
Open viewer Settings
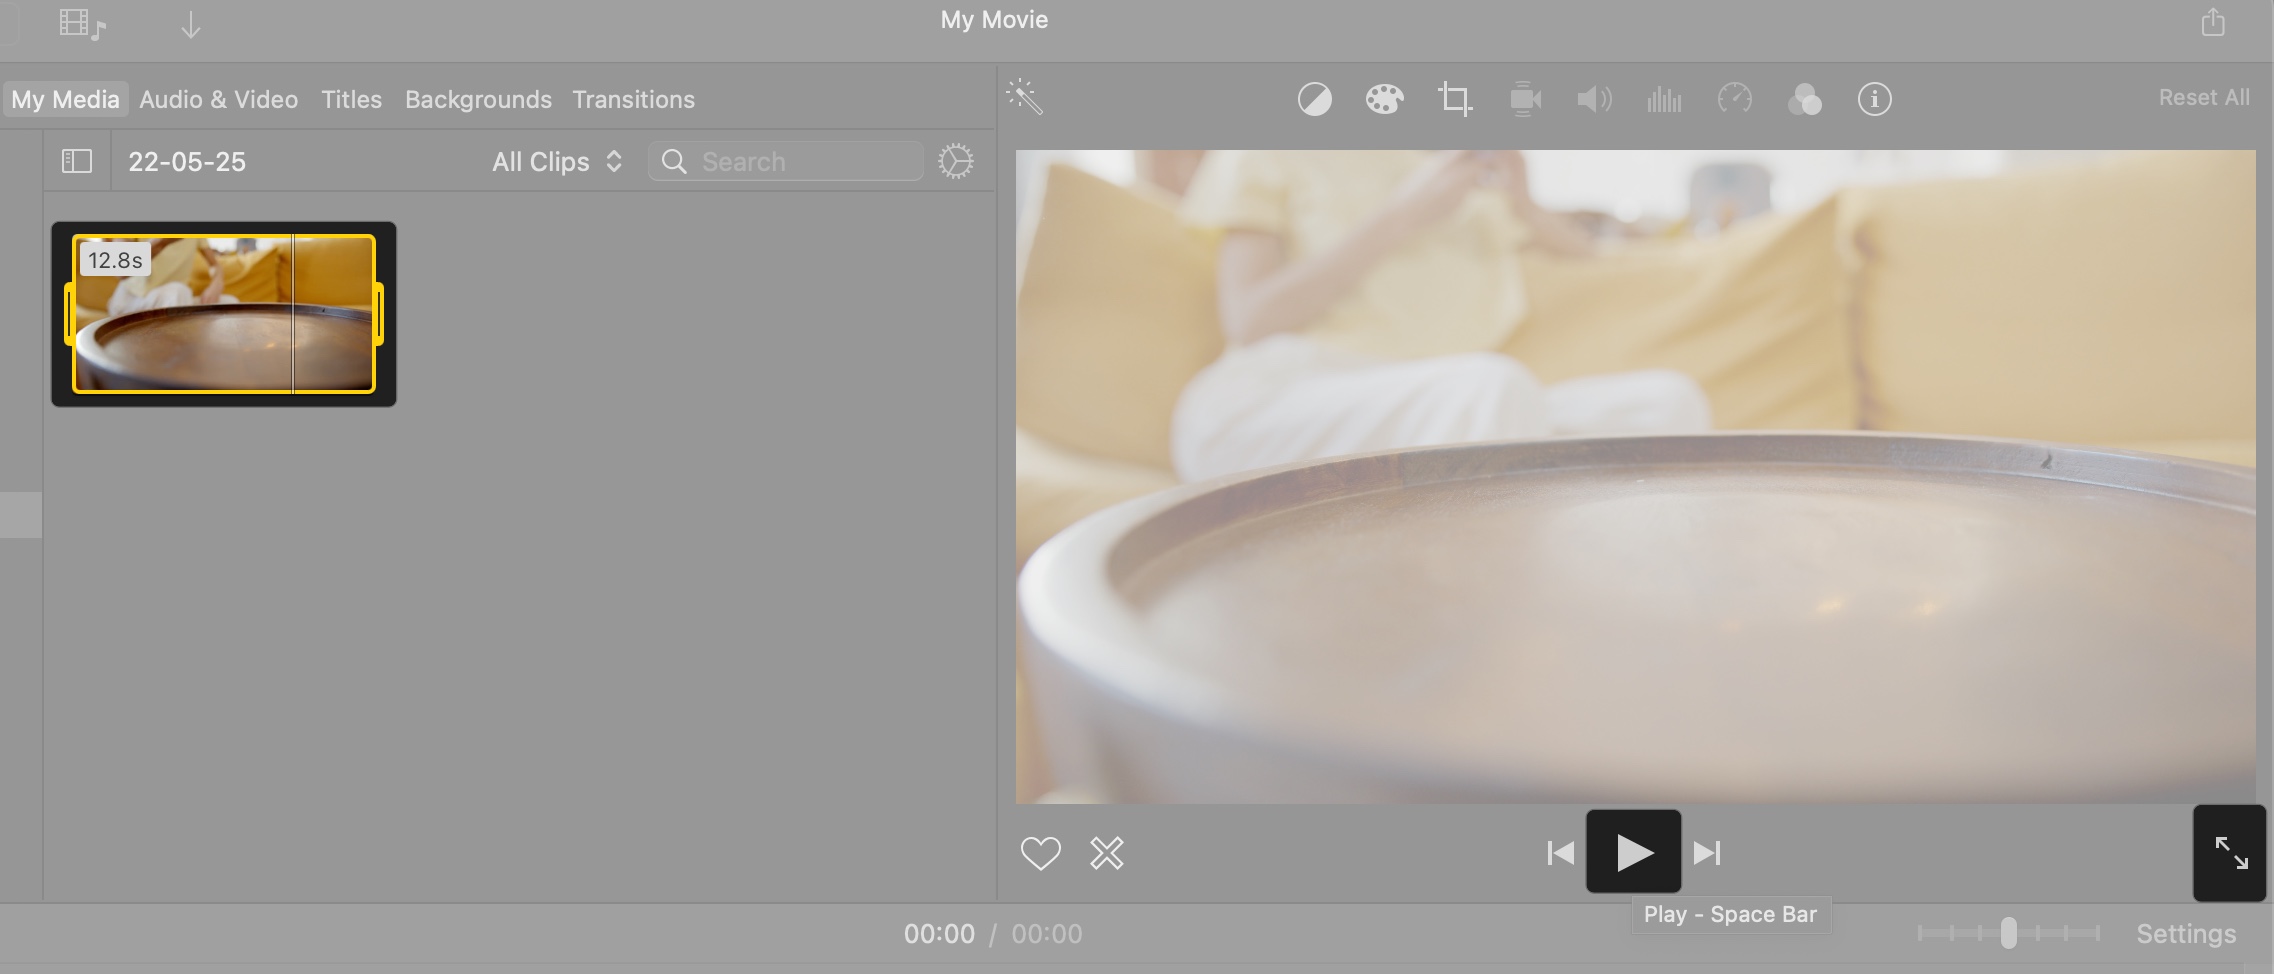2186,933
